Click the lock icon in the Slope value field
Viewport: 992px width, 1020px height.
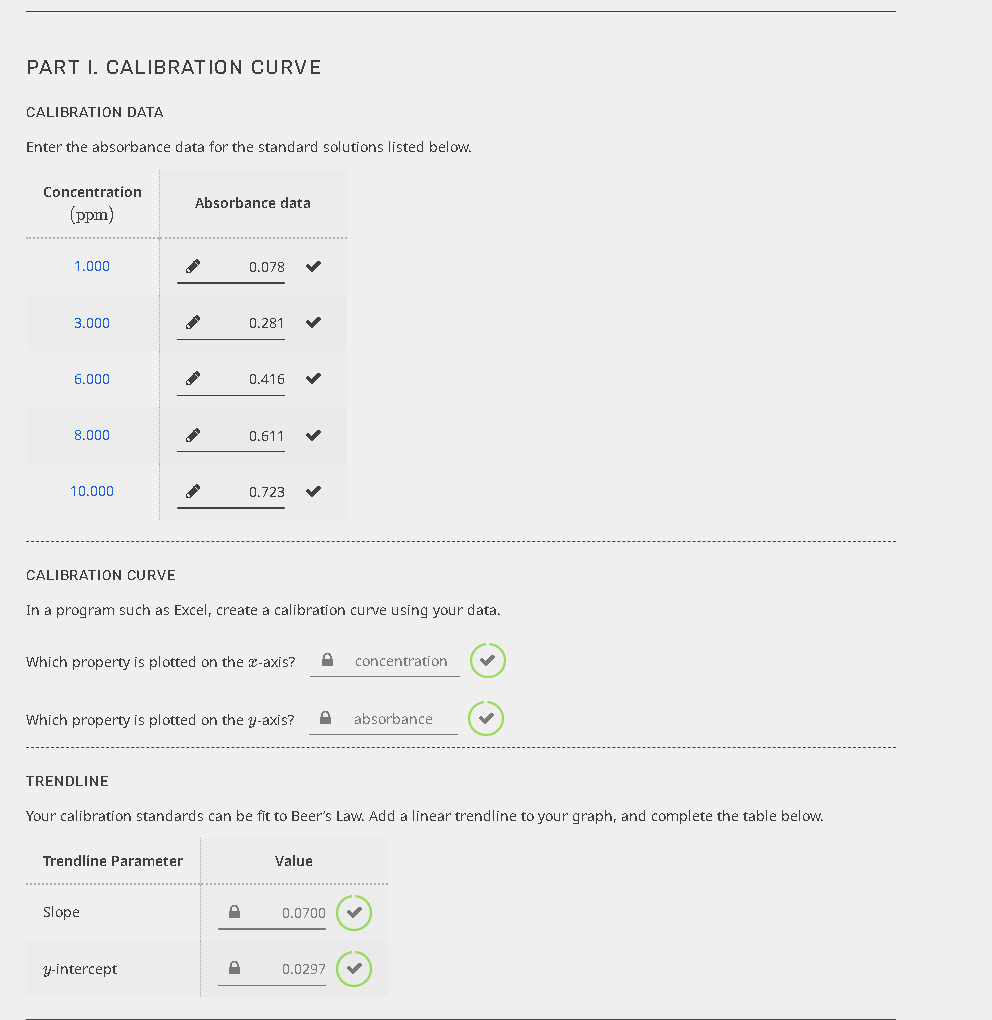(x=234, y=911)
